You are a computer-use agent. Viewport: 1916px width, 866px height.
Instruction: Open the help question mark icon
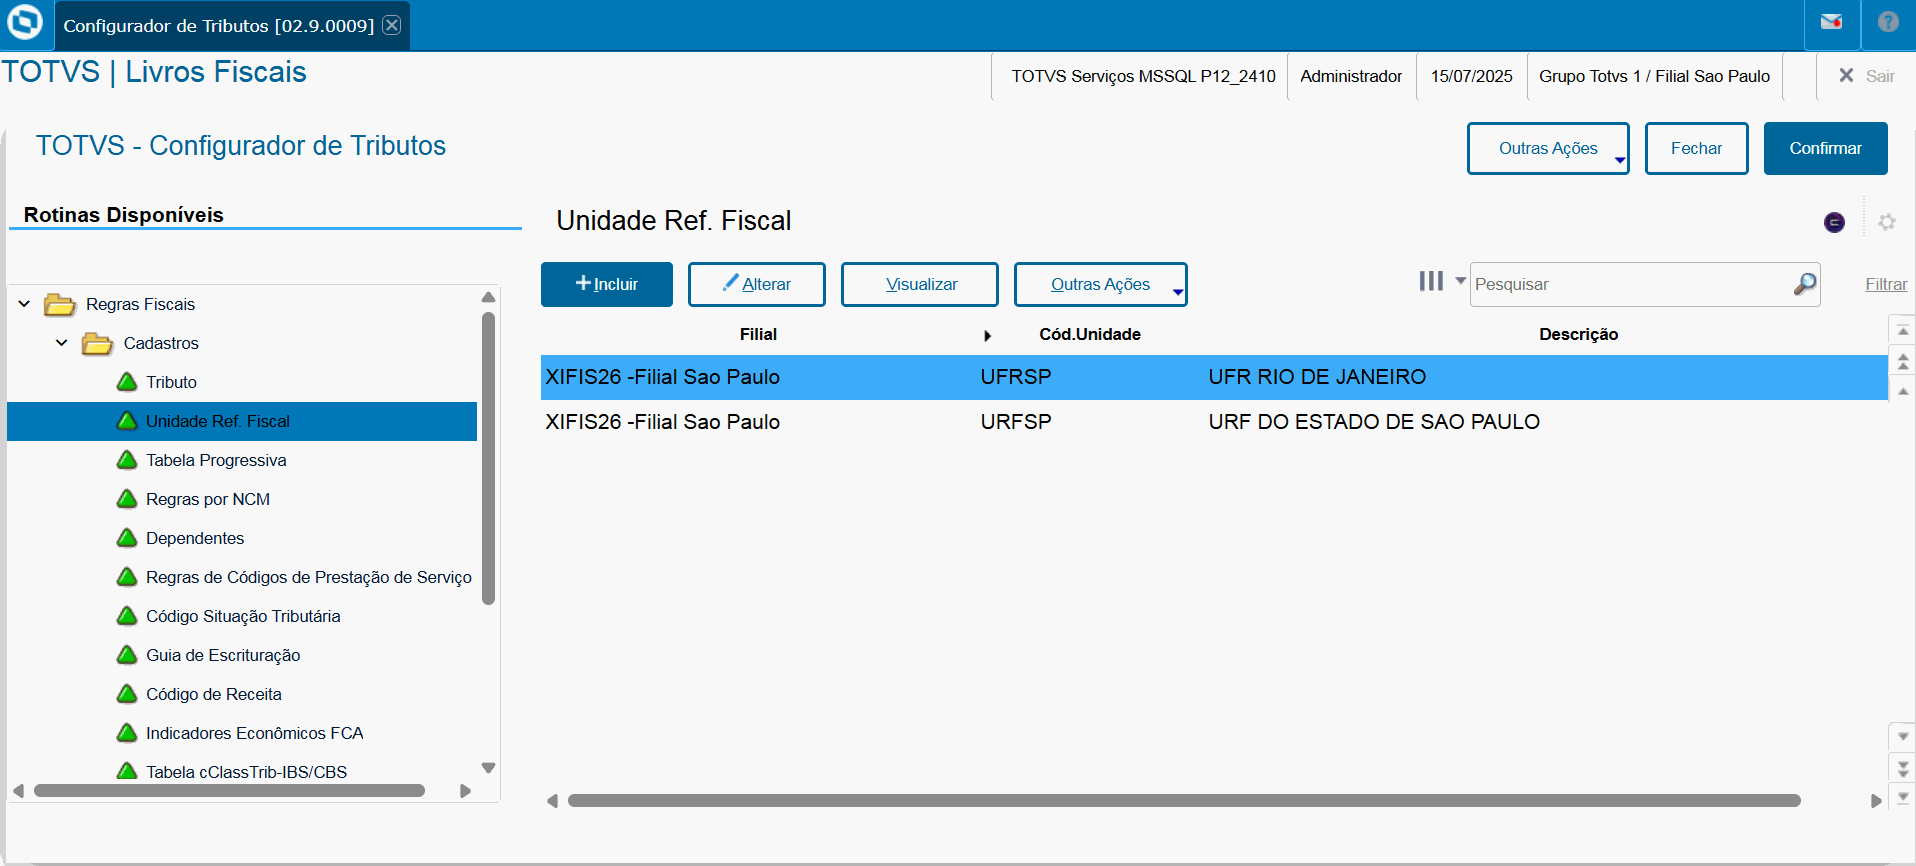point(1888,22)
